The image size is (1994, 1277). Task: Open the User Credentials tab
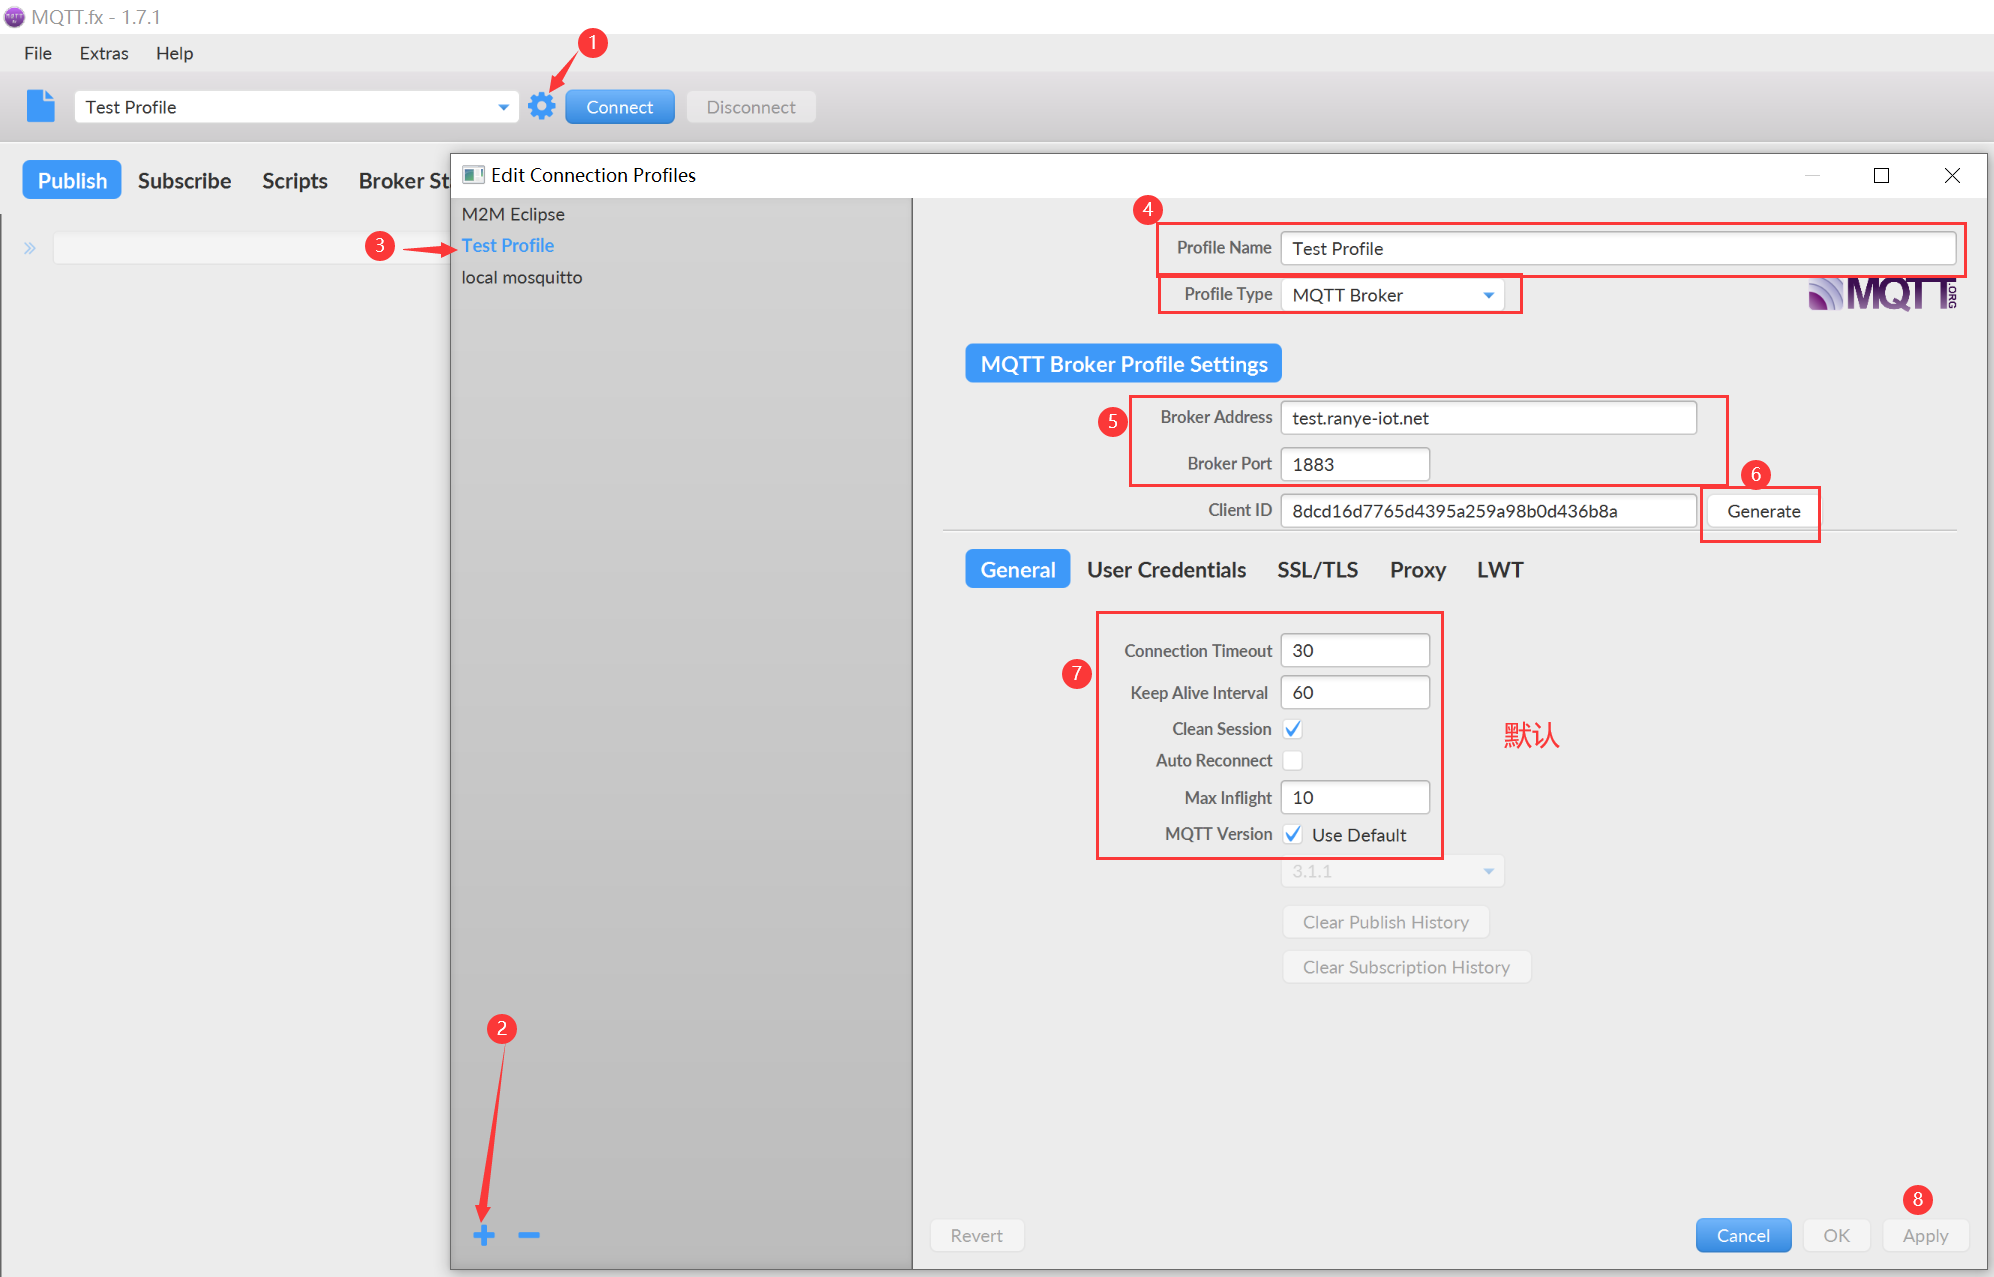click(1166, 570)
